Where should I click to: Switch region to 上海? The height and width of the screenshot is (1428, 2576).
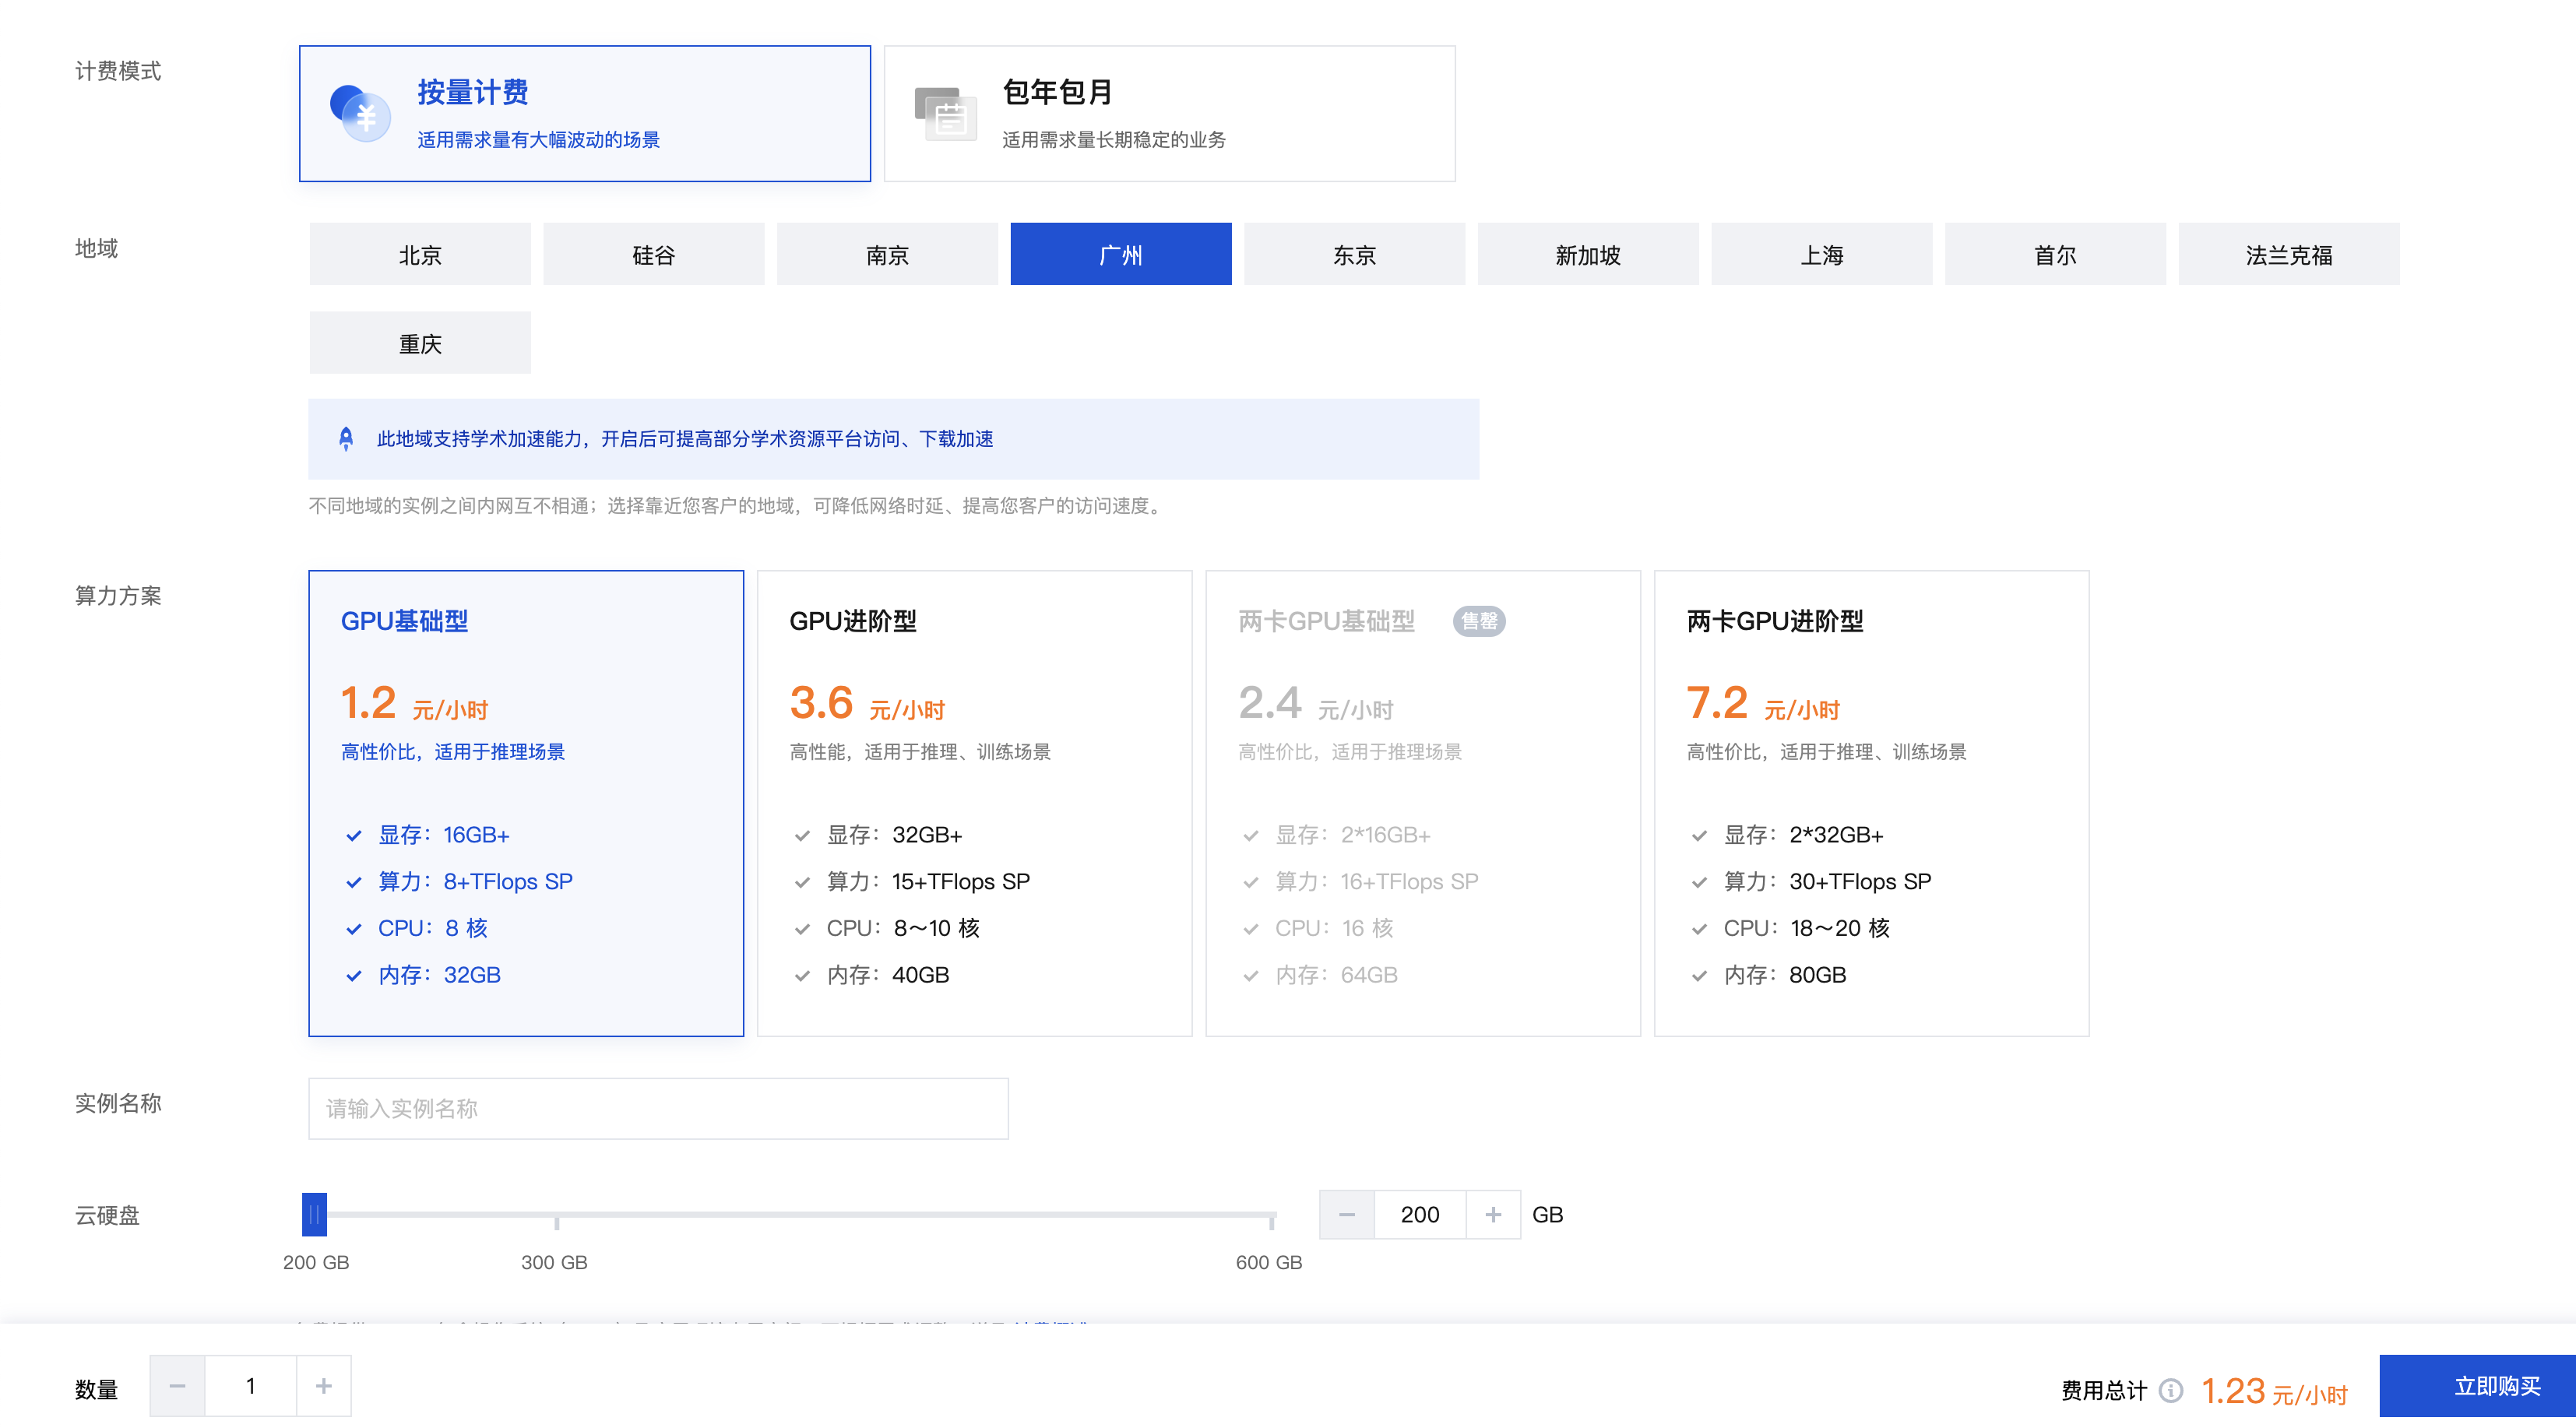click(x=1821, y=255)
